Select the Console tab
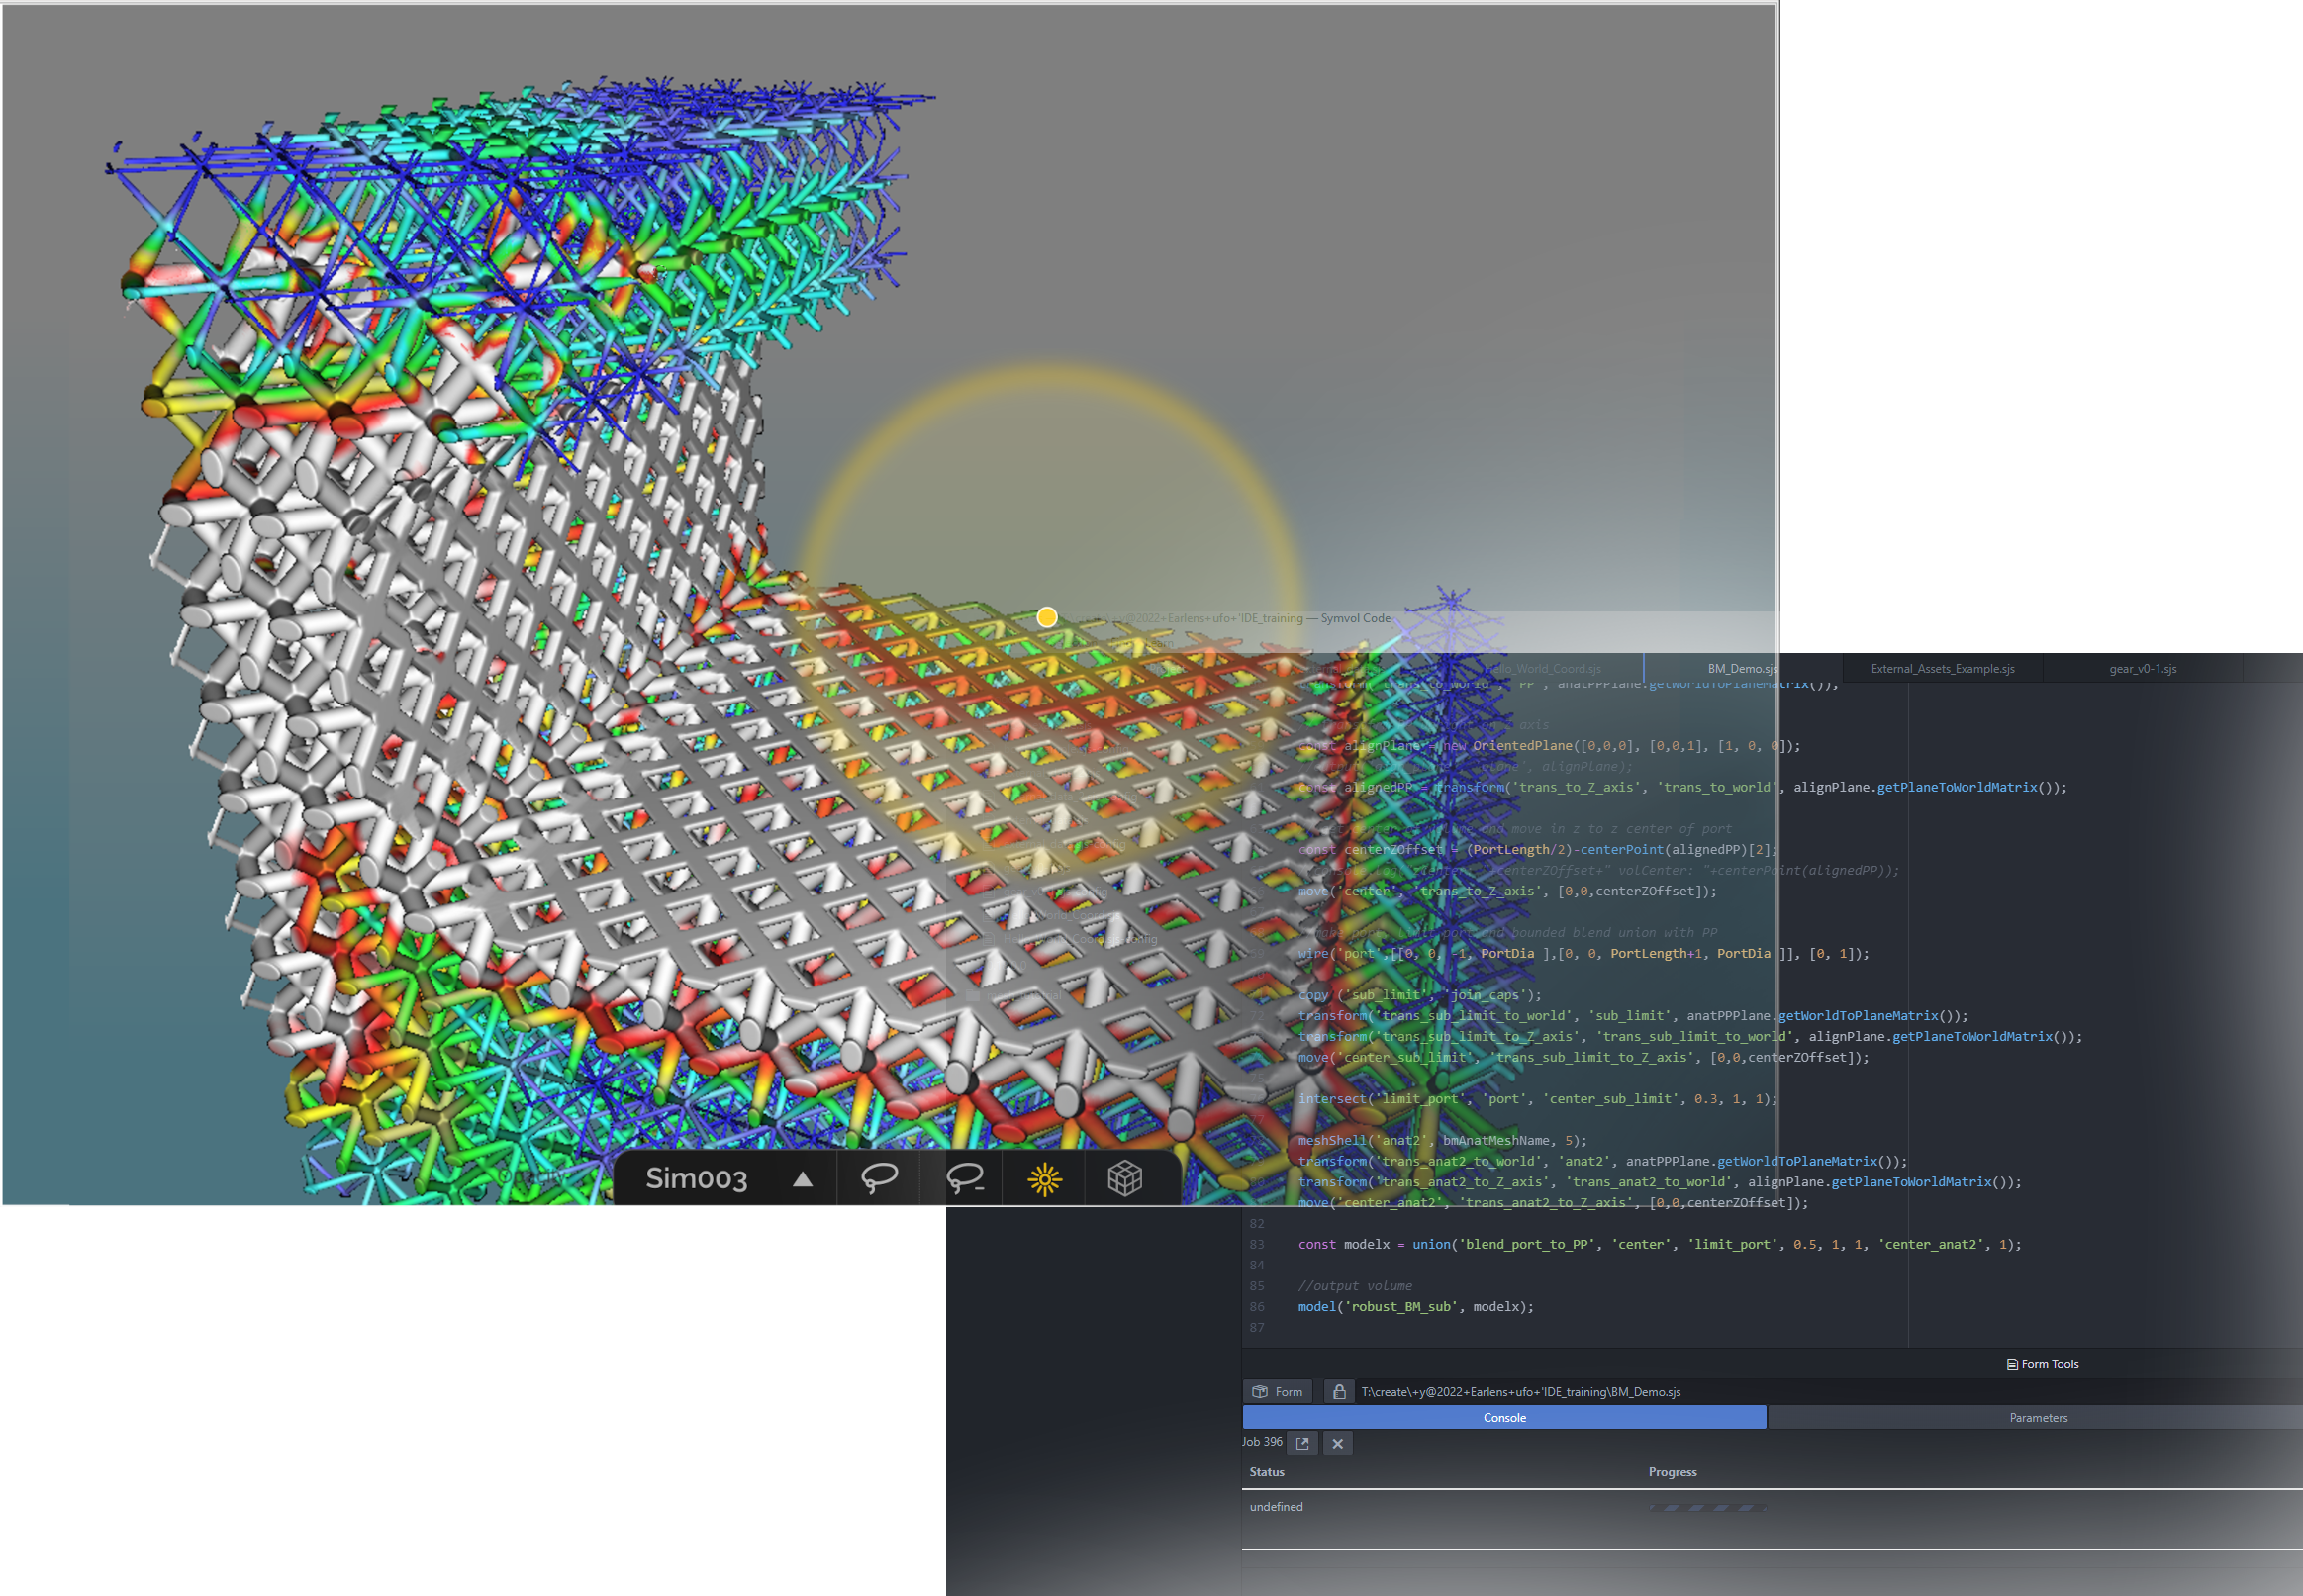This screenshot has width=2303, height=1596. [1504, 1417]
